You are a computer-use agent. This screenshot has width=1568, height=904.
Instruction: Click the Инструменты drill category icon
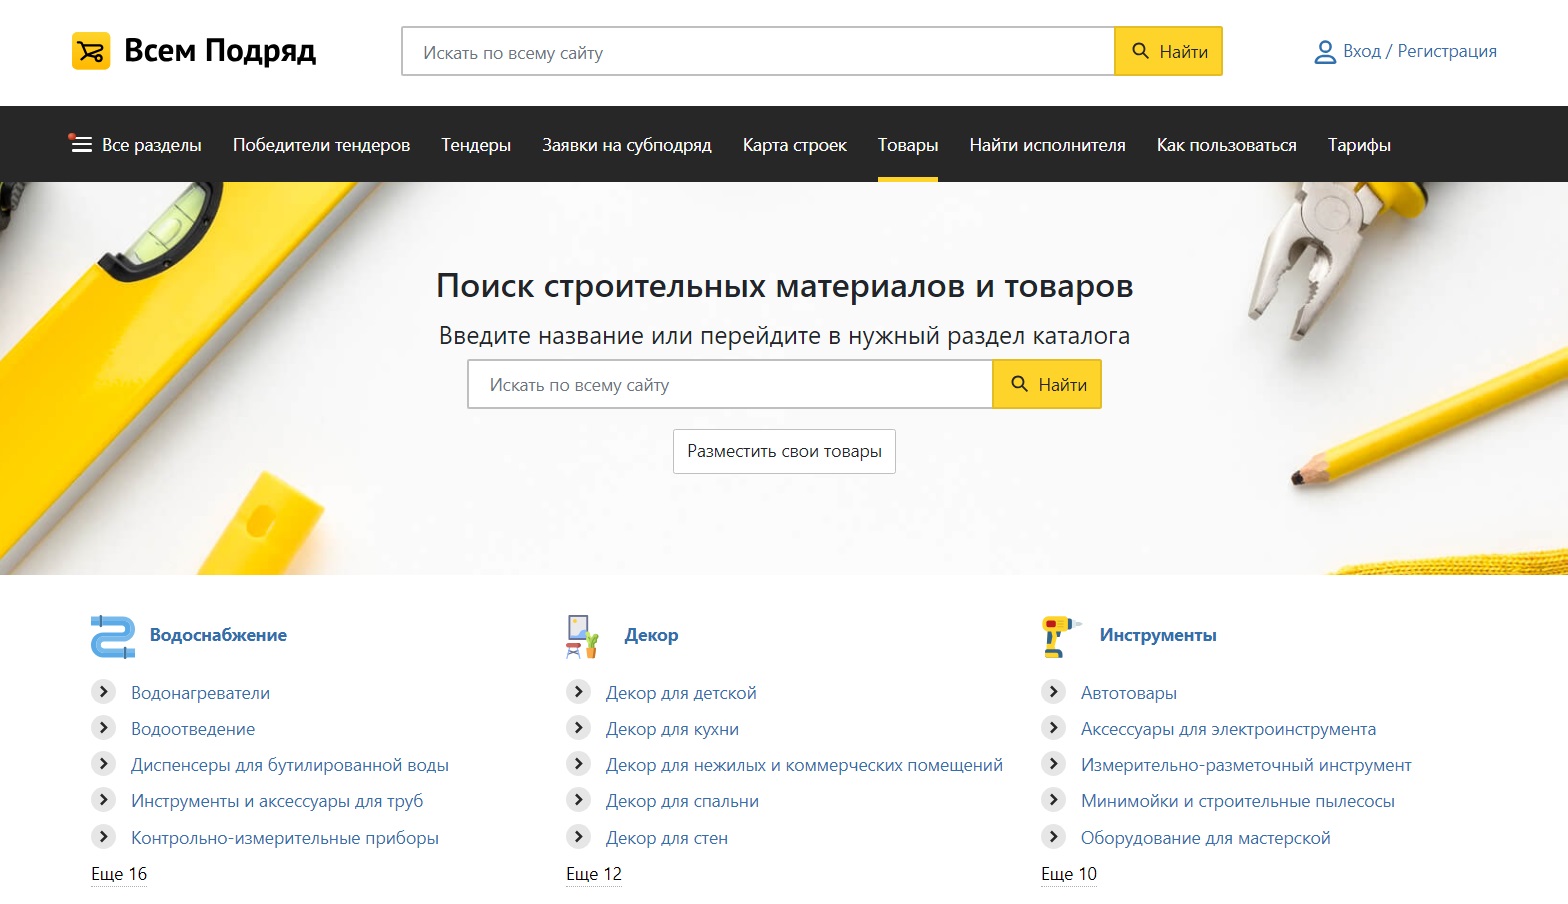pos(1058,636)
